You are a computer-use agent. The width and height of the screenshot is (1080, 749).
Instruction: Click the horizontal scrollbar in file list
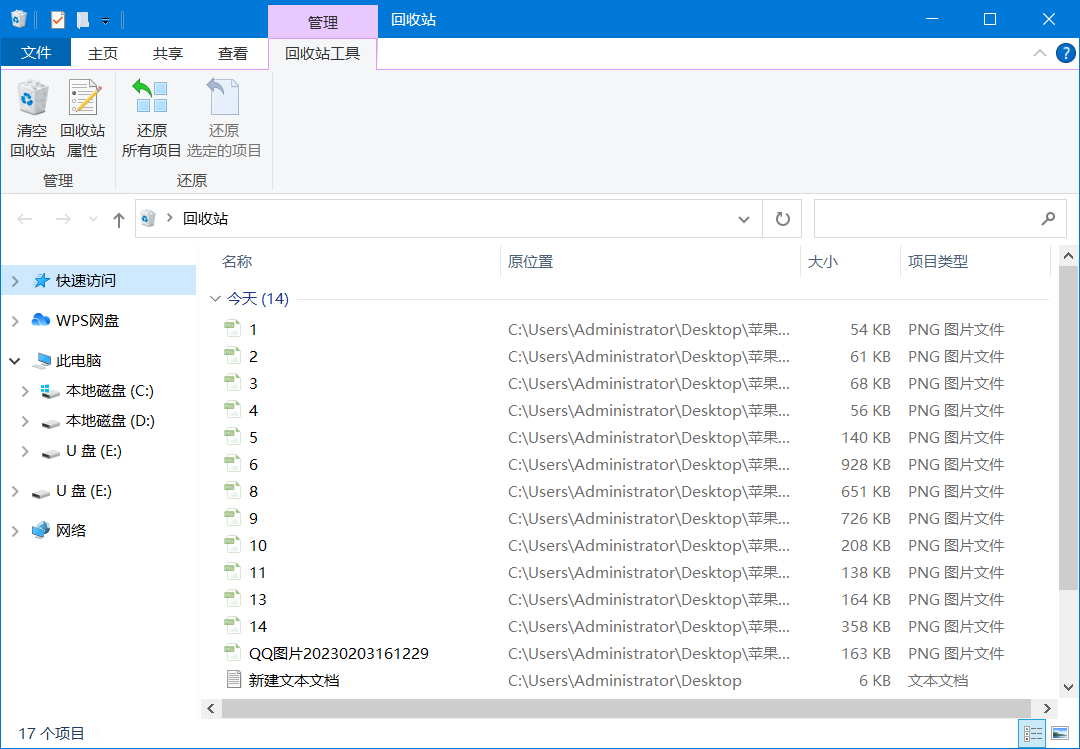(620, 708)
